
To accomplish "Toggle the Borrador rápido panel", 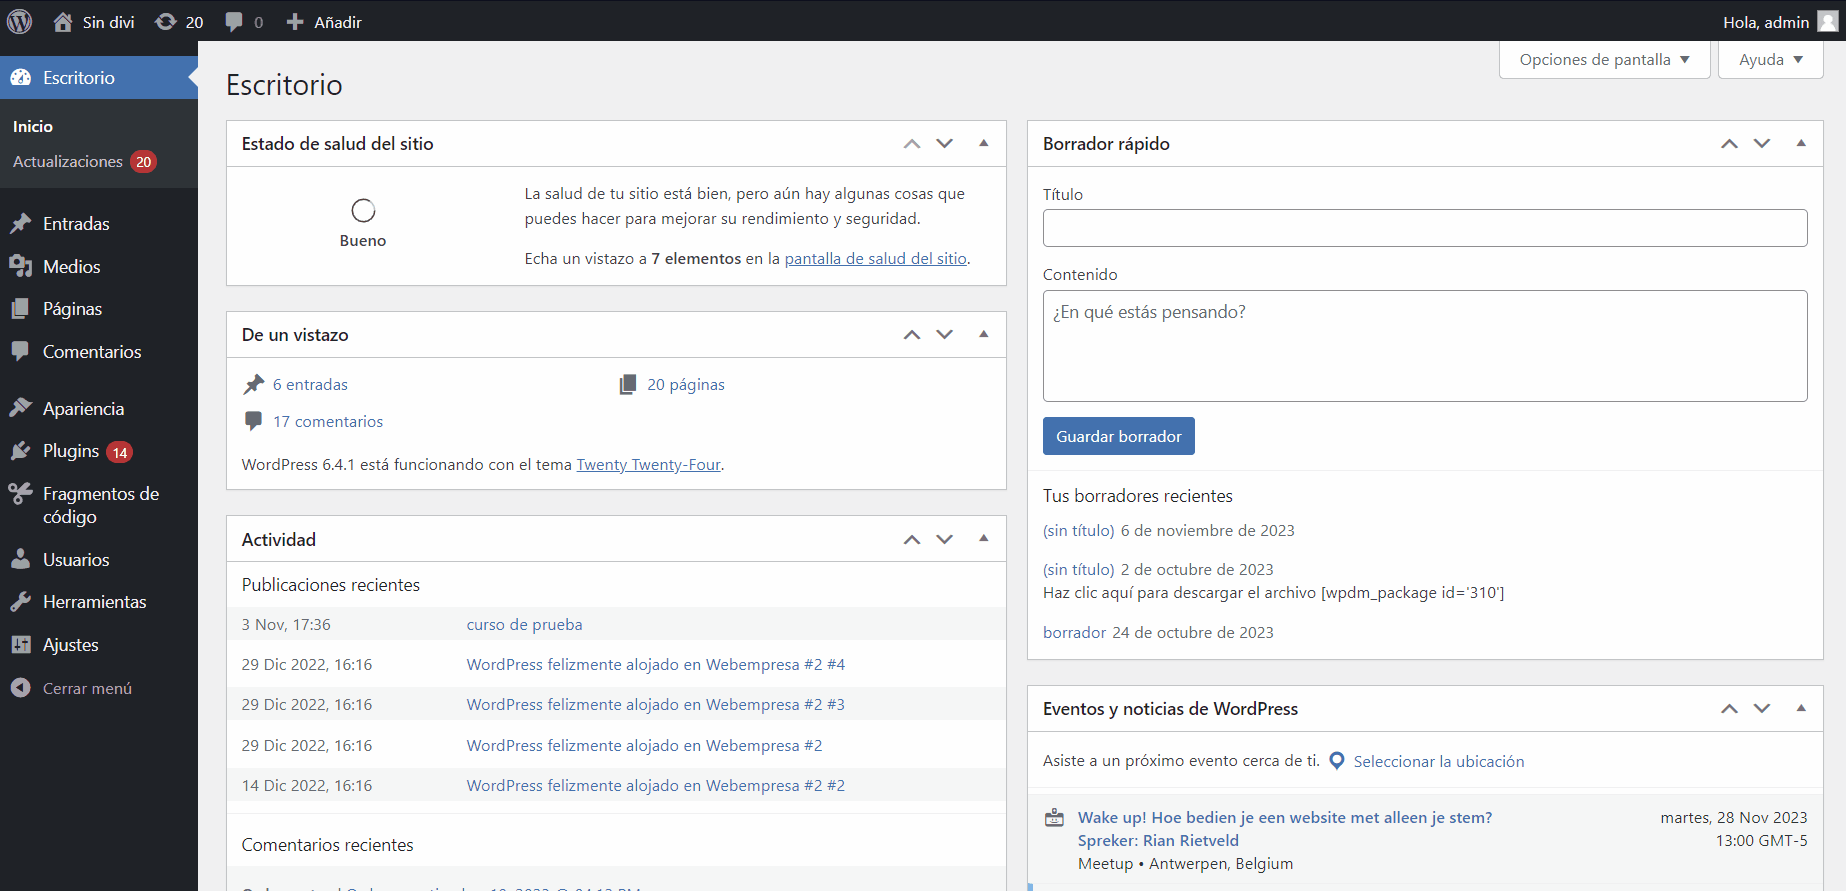I will point(1801,144).
